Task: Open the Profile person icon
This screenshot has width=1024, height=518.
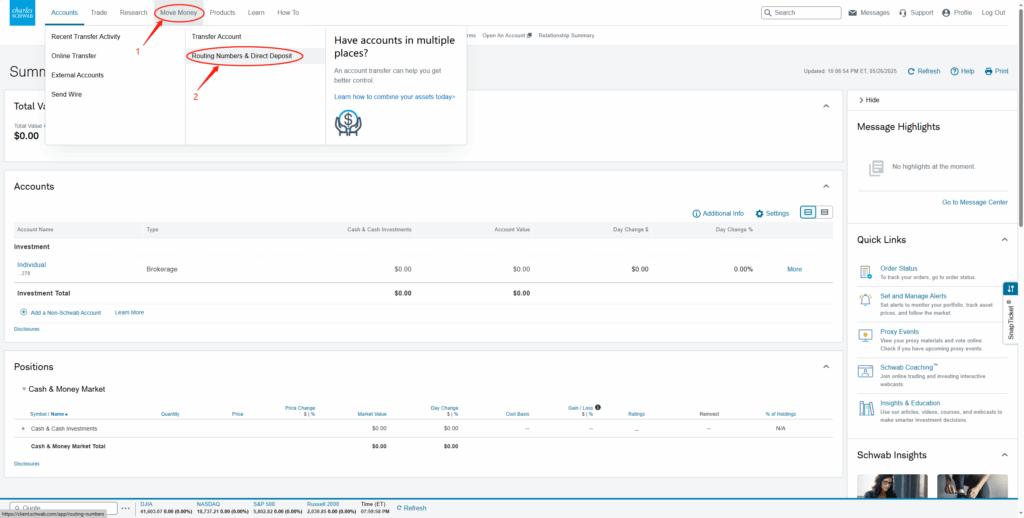Action: [x=946, y=13]
